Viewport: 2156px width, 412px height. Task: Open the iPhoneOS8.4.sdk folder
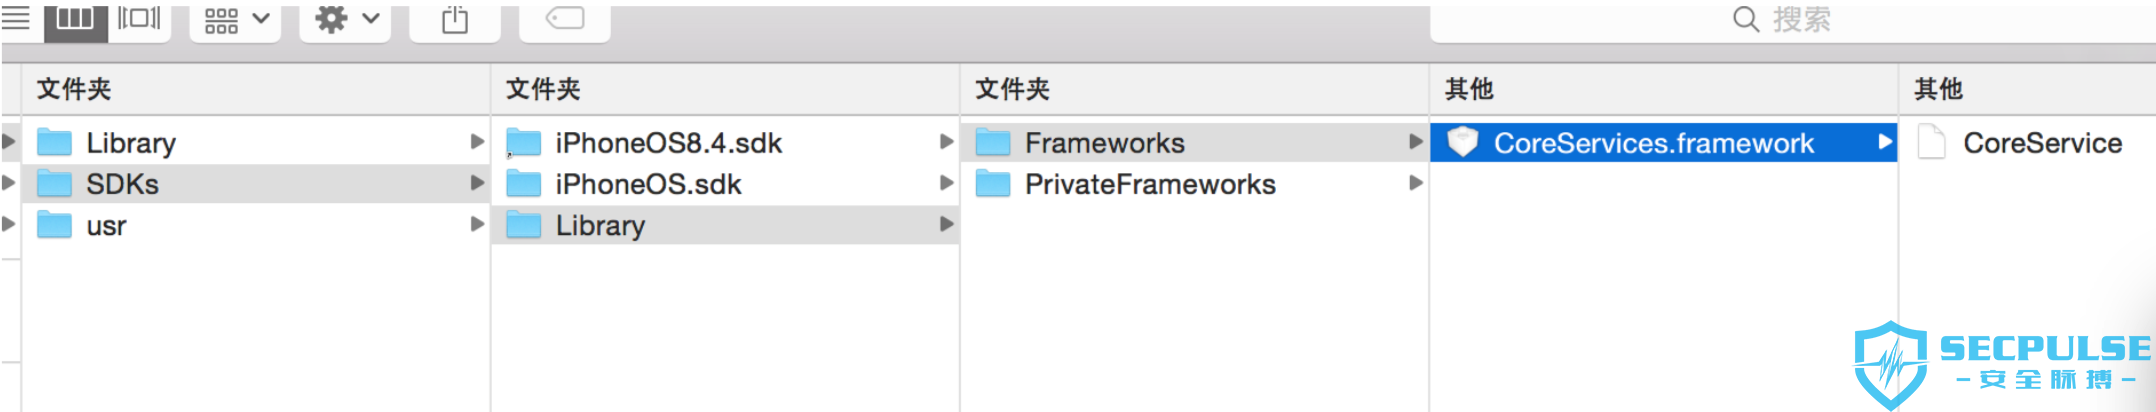pyautogui.click(x=725, y=143)
